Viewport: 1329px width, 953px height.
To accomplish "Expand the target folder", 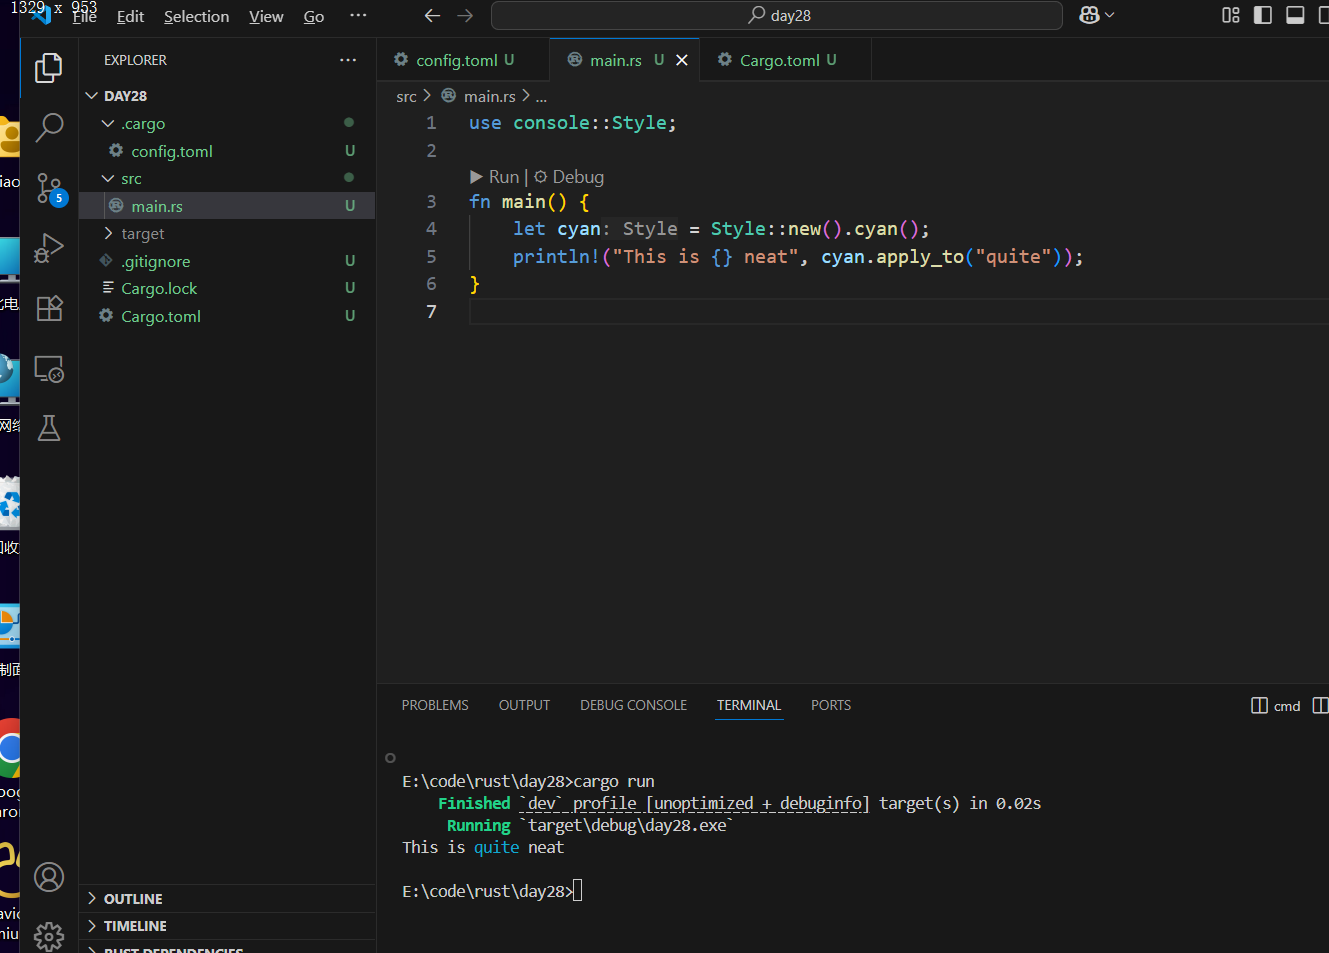I will [142, 234].
